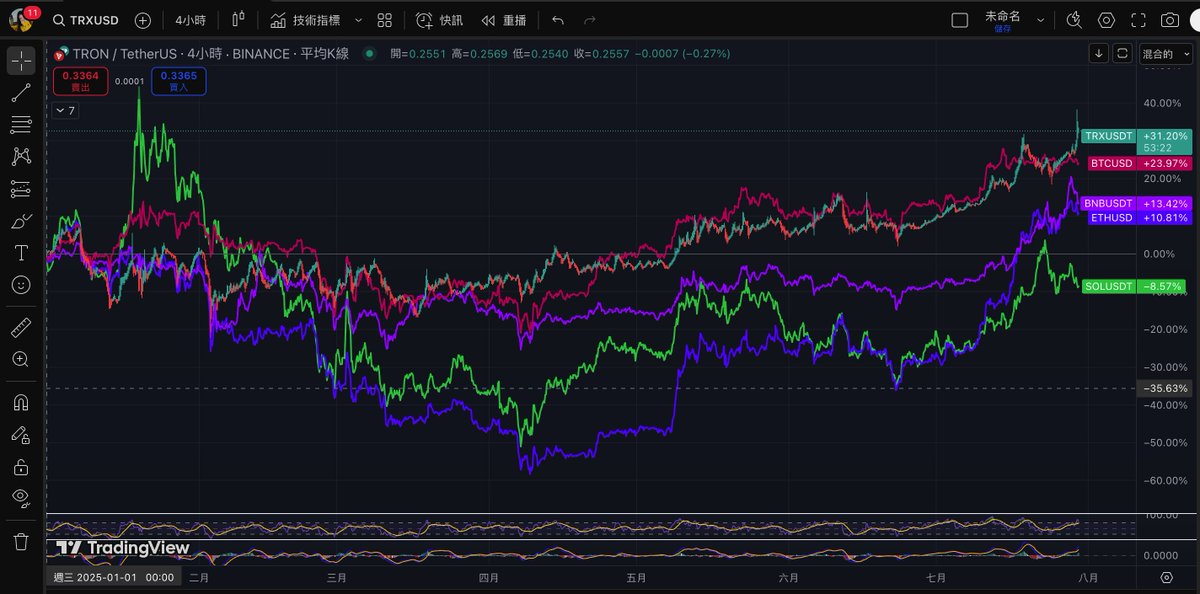Click the pane sync toggle button

[1123, 53]
